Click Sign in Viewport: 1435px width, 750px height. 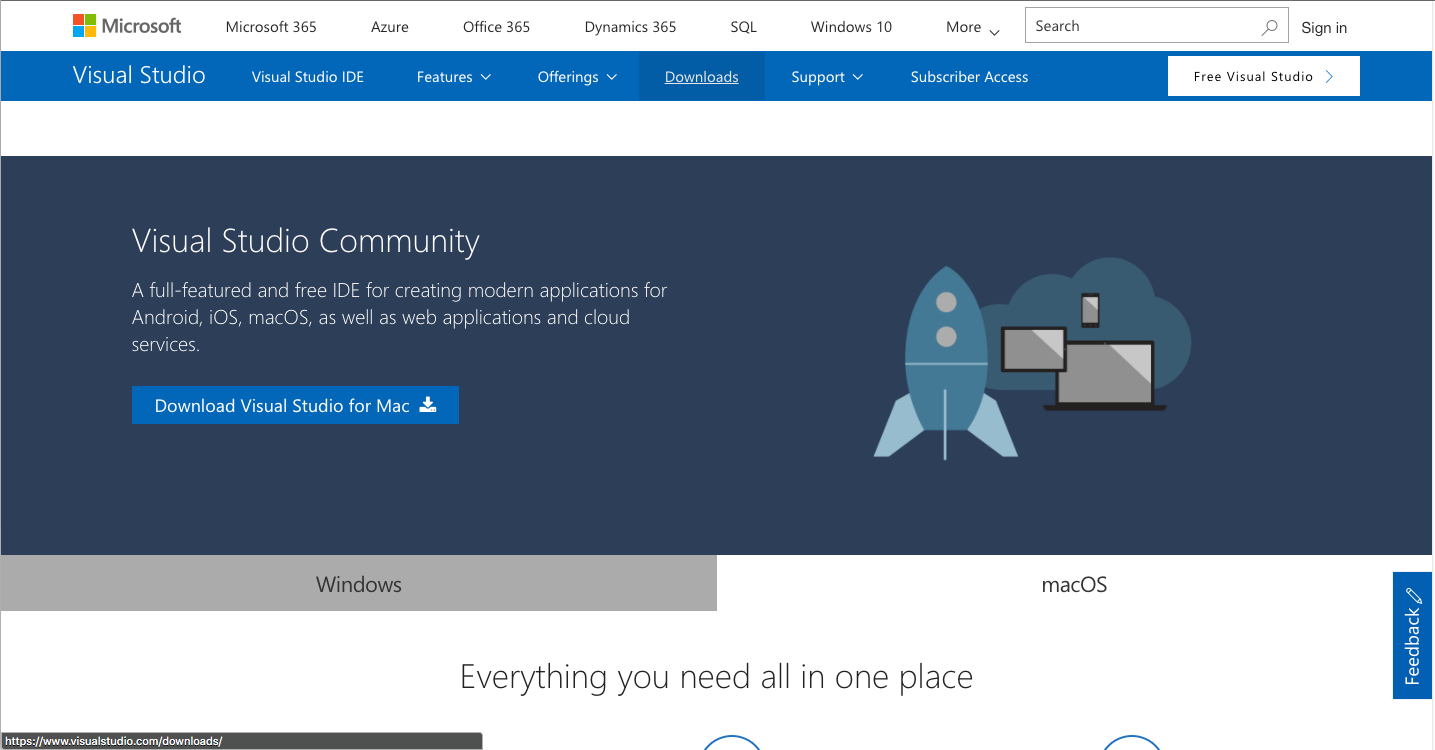tap(1324, 28)
